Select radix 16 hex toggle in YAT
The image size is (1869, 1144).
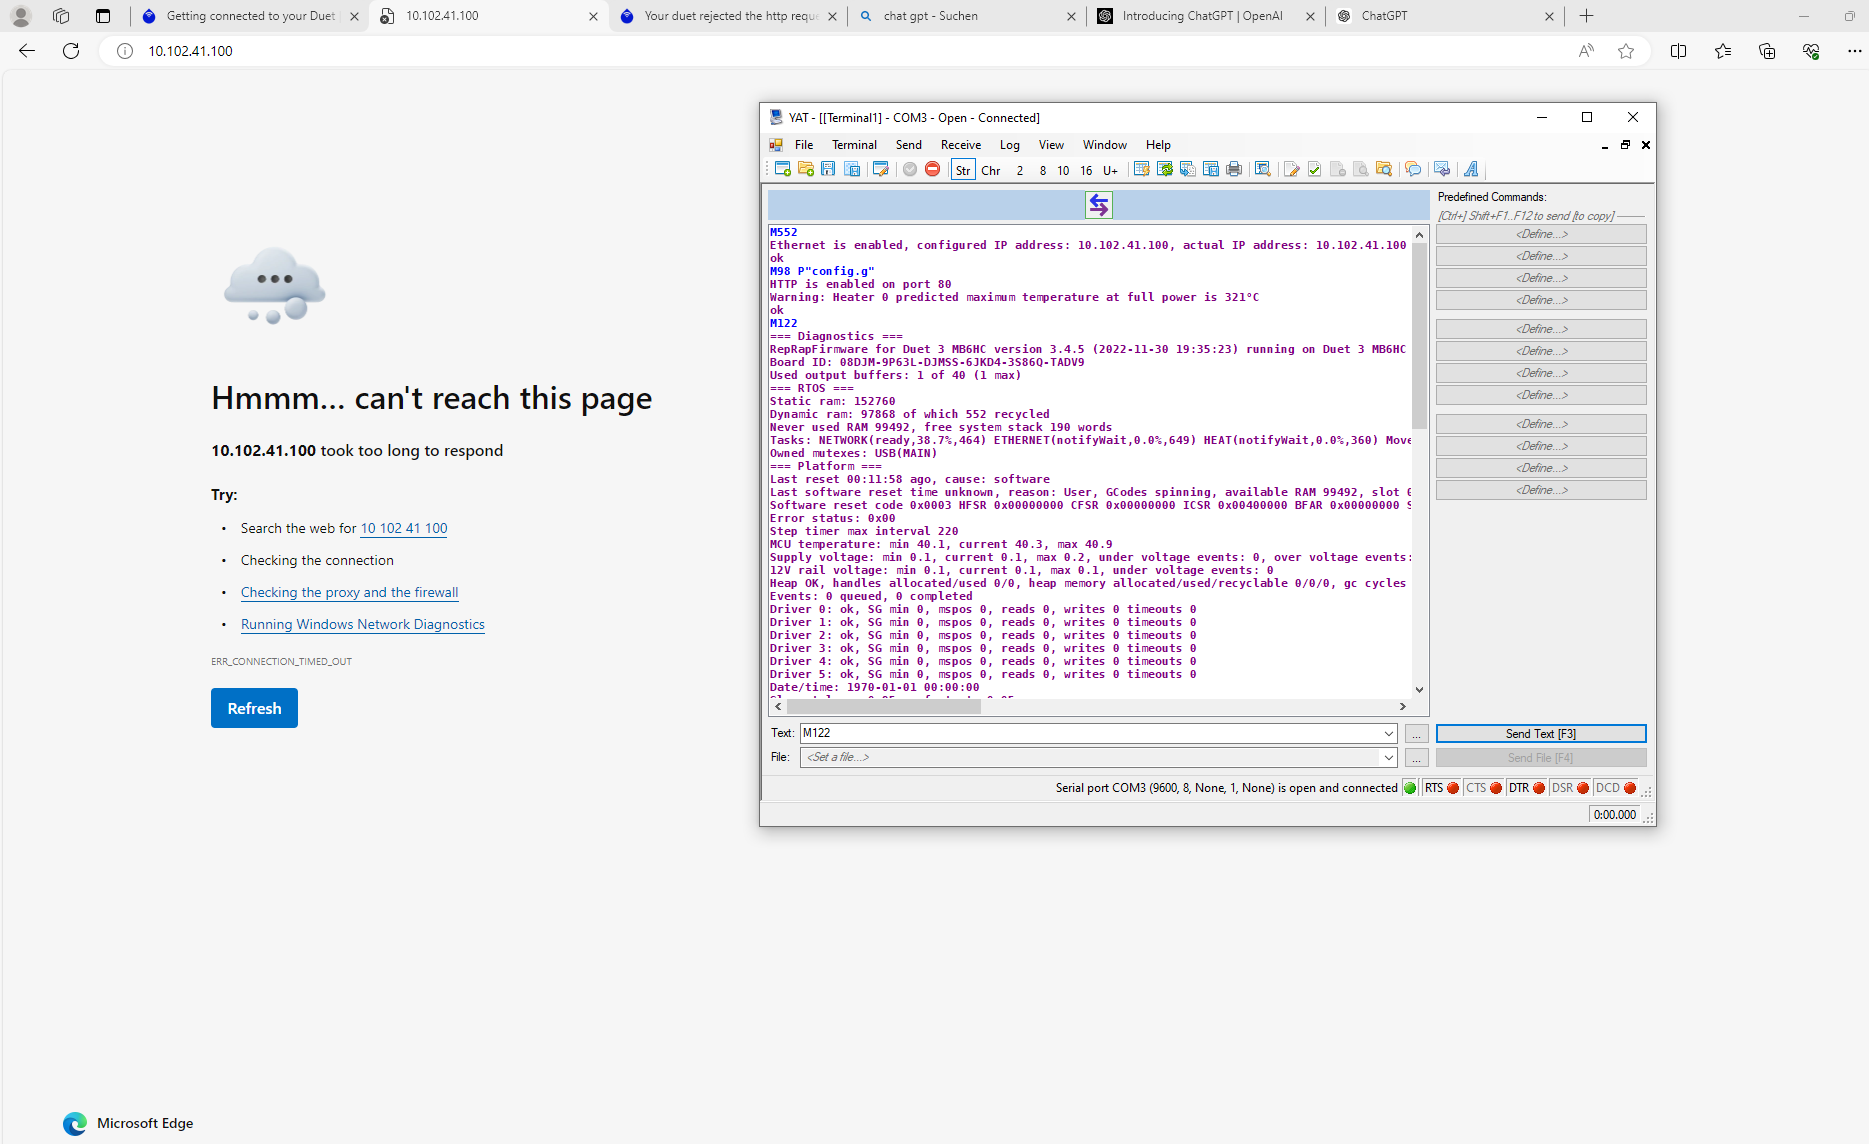(x=1086, y=170)
